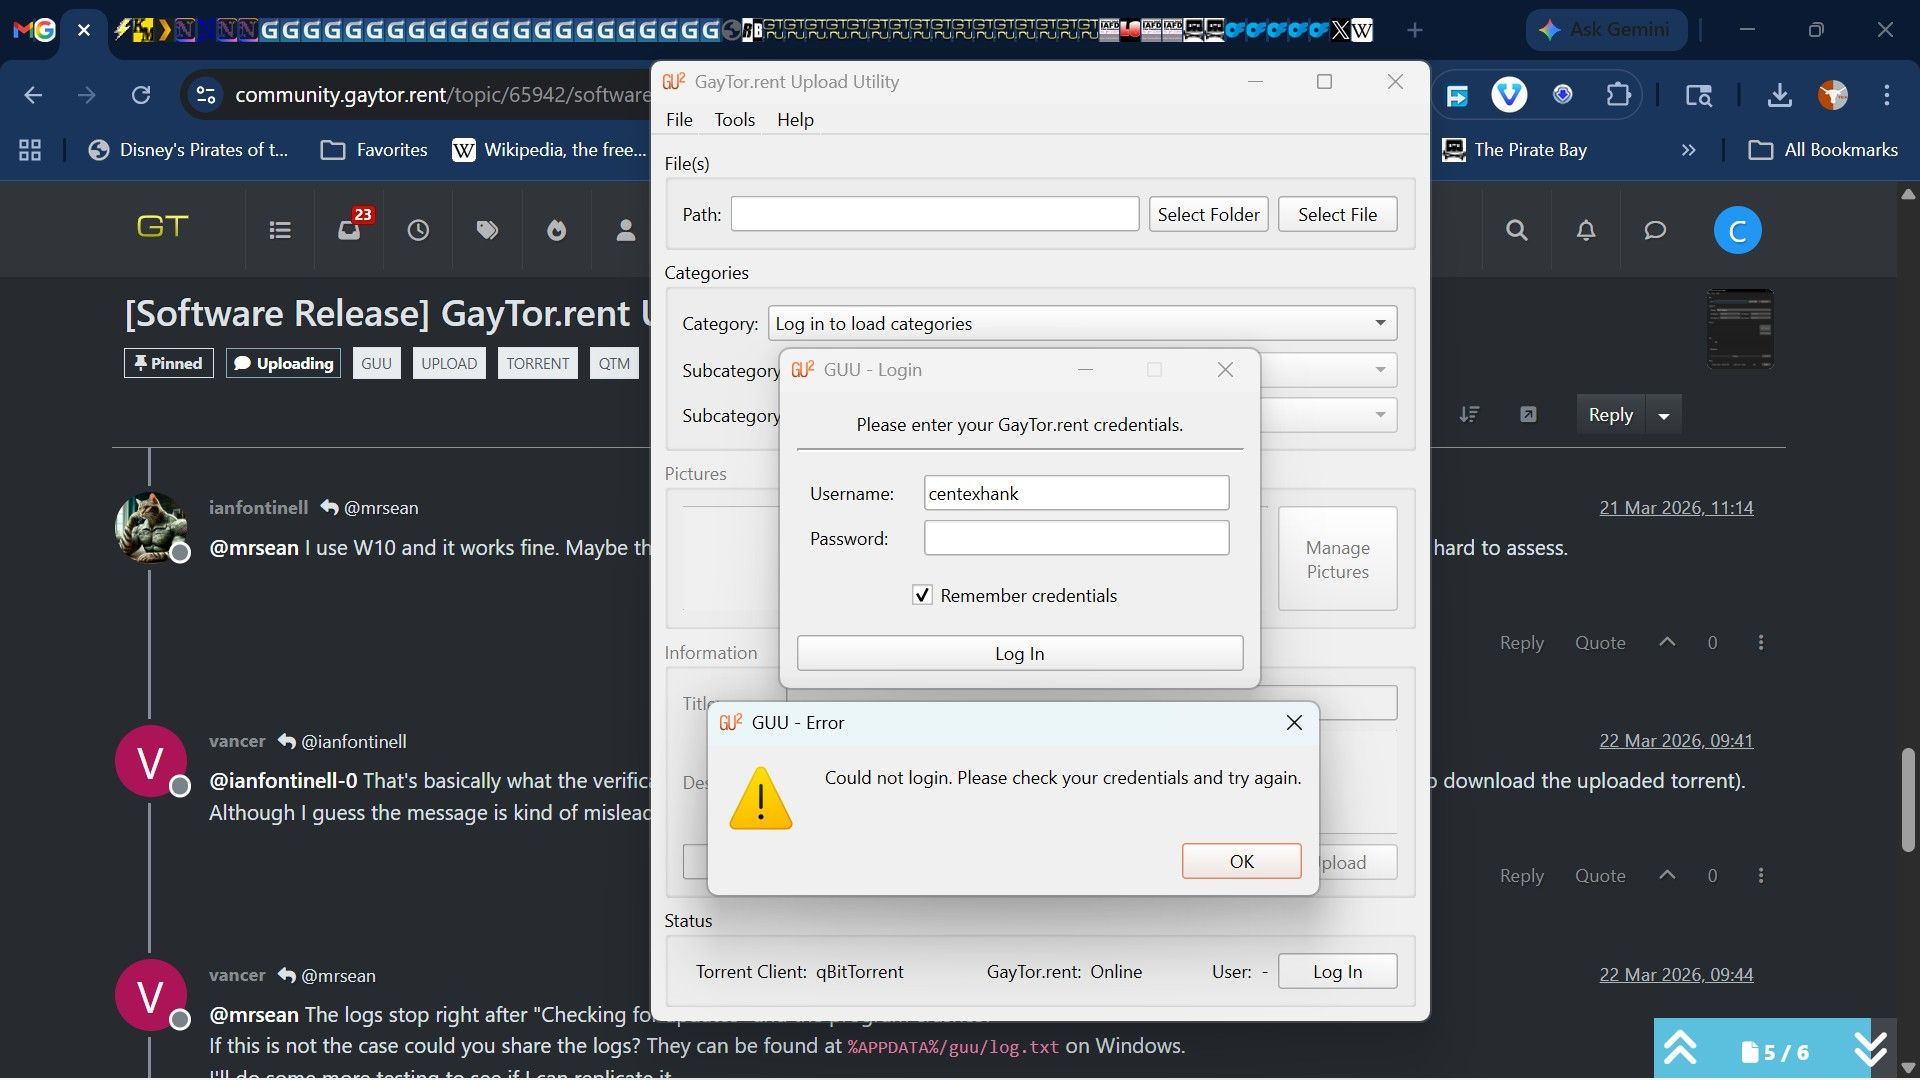Image resolution: width=1920 pixels, height=1080 pixels.
Task: Open the File menu
Action: click(x=679, y=120)
